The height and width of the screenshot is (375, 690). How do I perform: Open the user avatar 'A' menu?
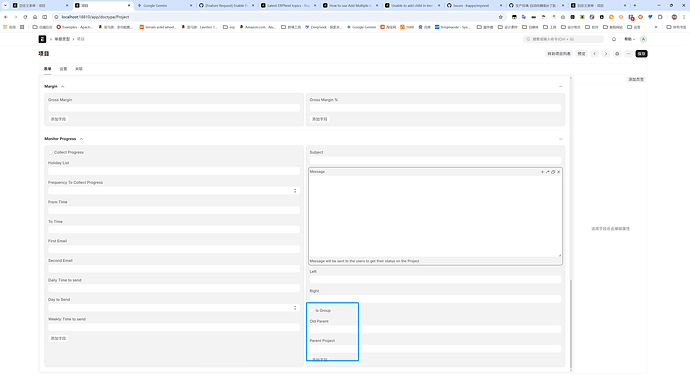point(643,39)
